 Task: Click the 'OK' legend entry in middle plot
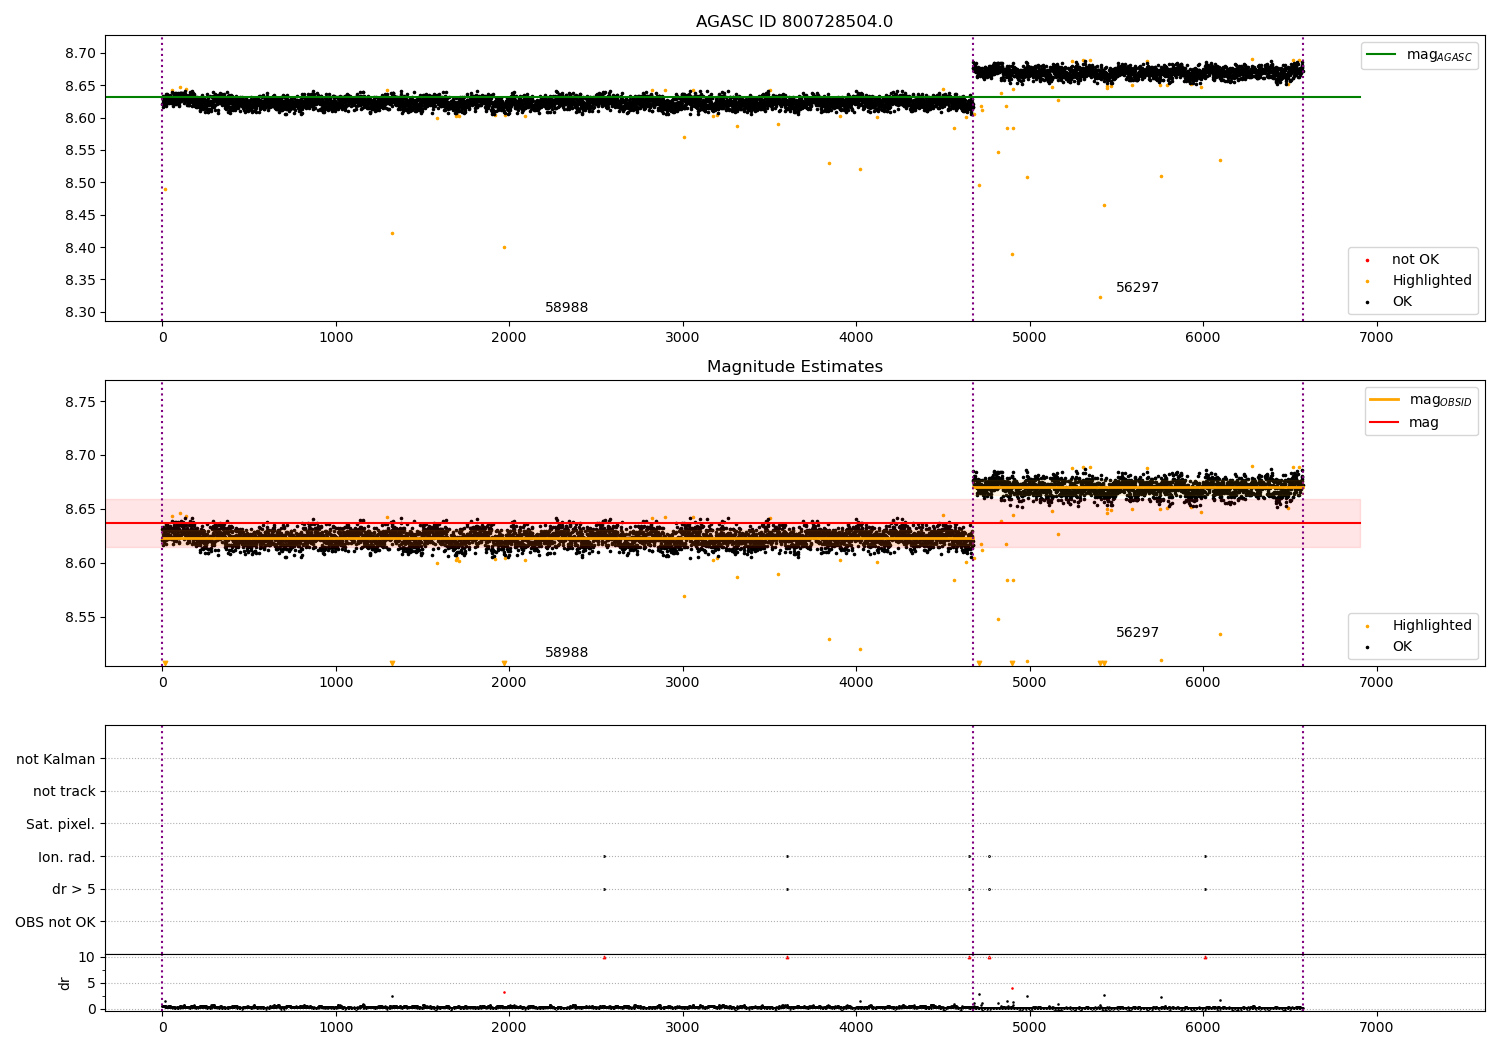pos(1388,647)
